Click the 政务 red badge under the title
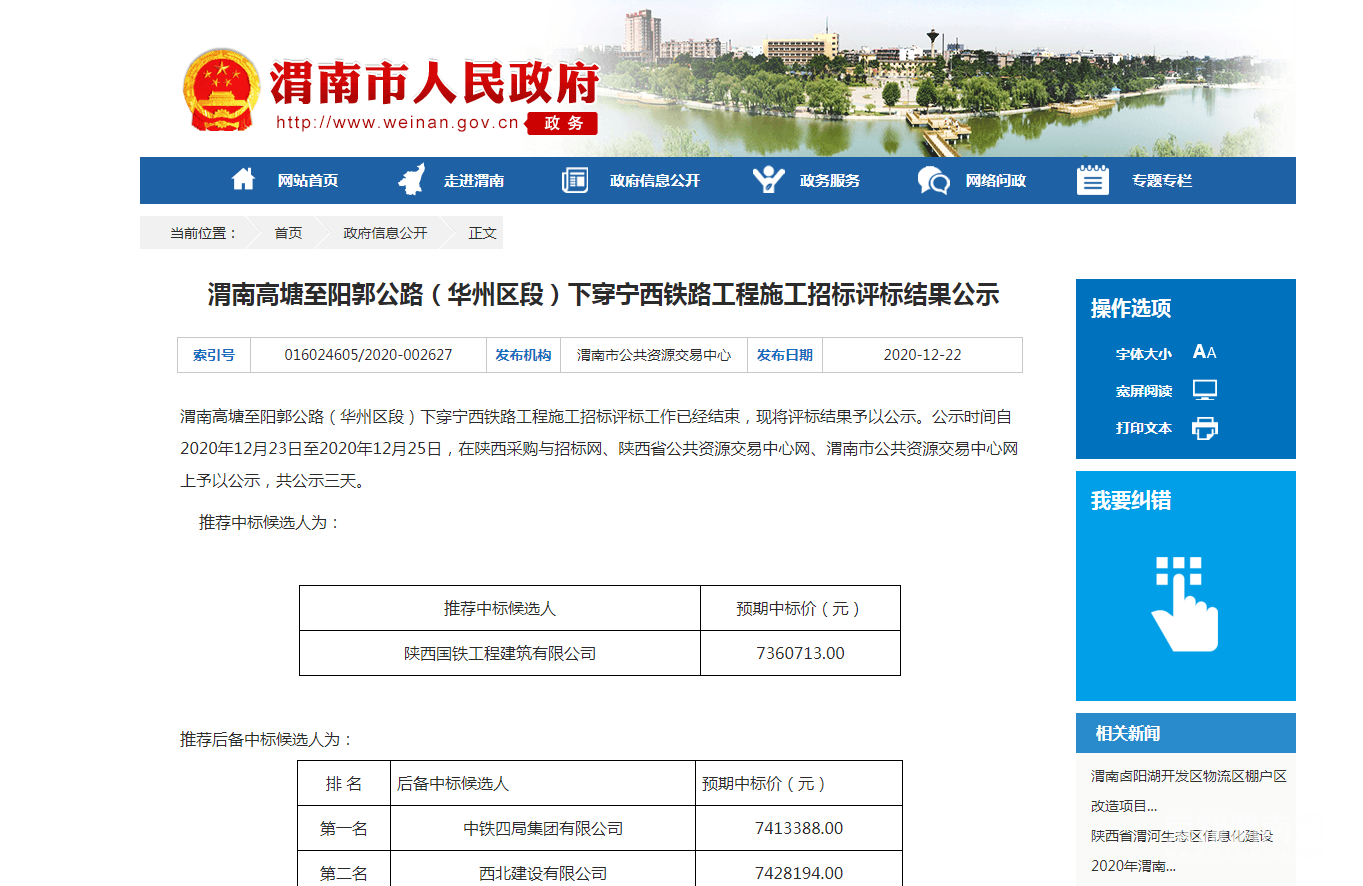 coord(562,123)
